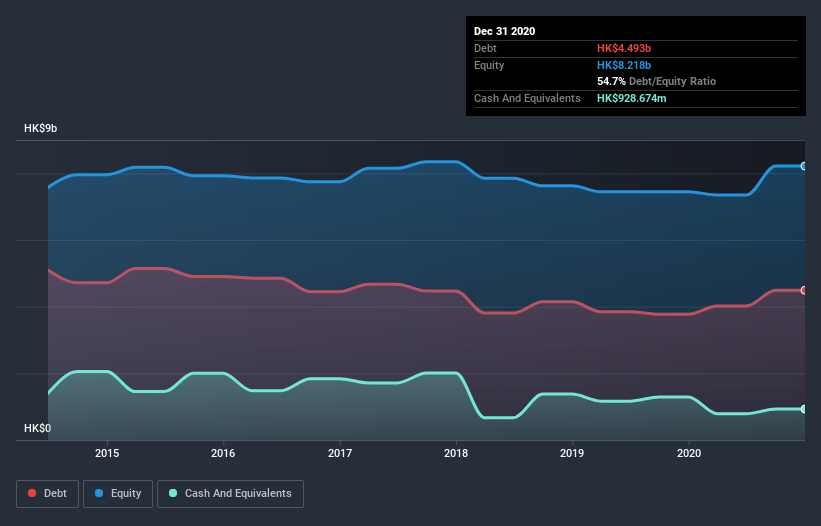Toggle the Equity series legend button
This screenshot has height=526, width=821.
pyautogui.click(x=118, y=494)
